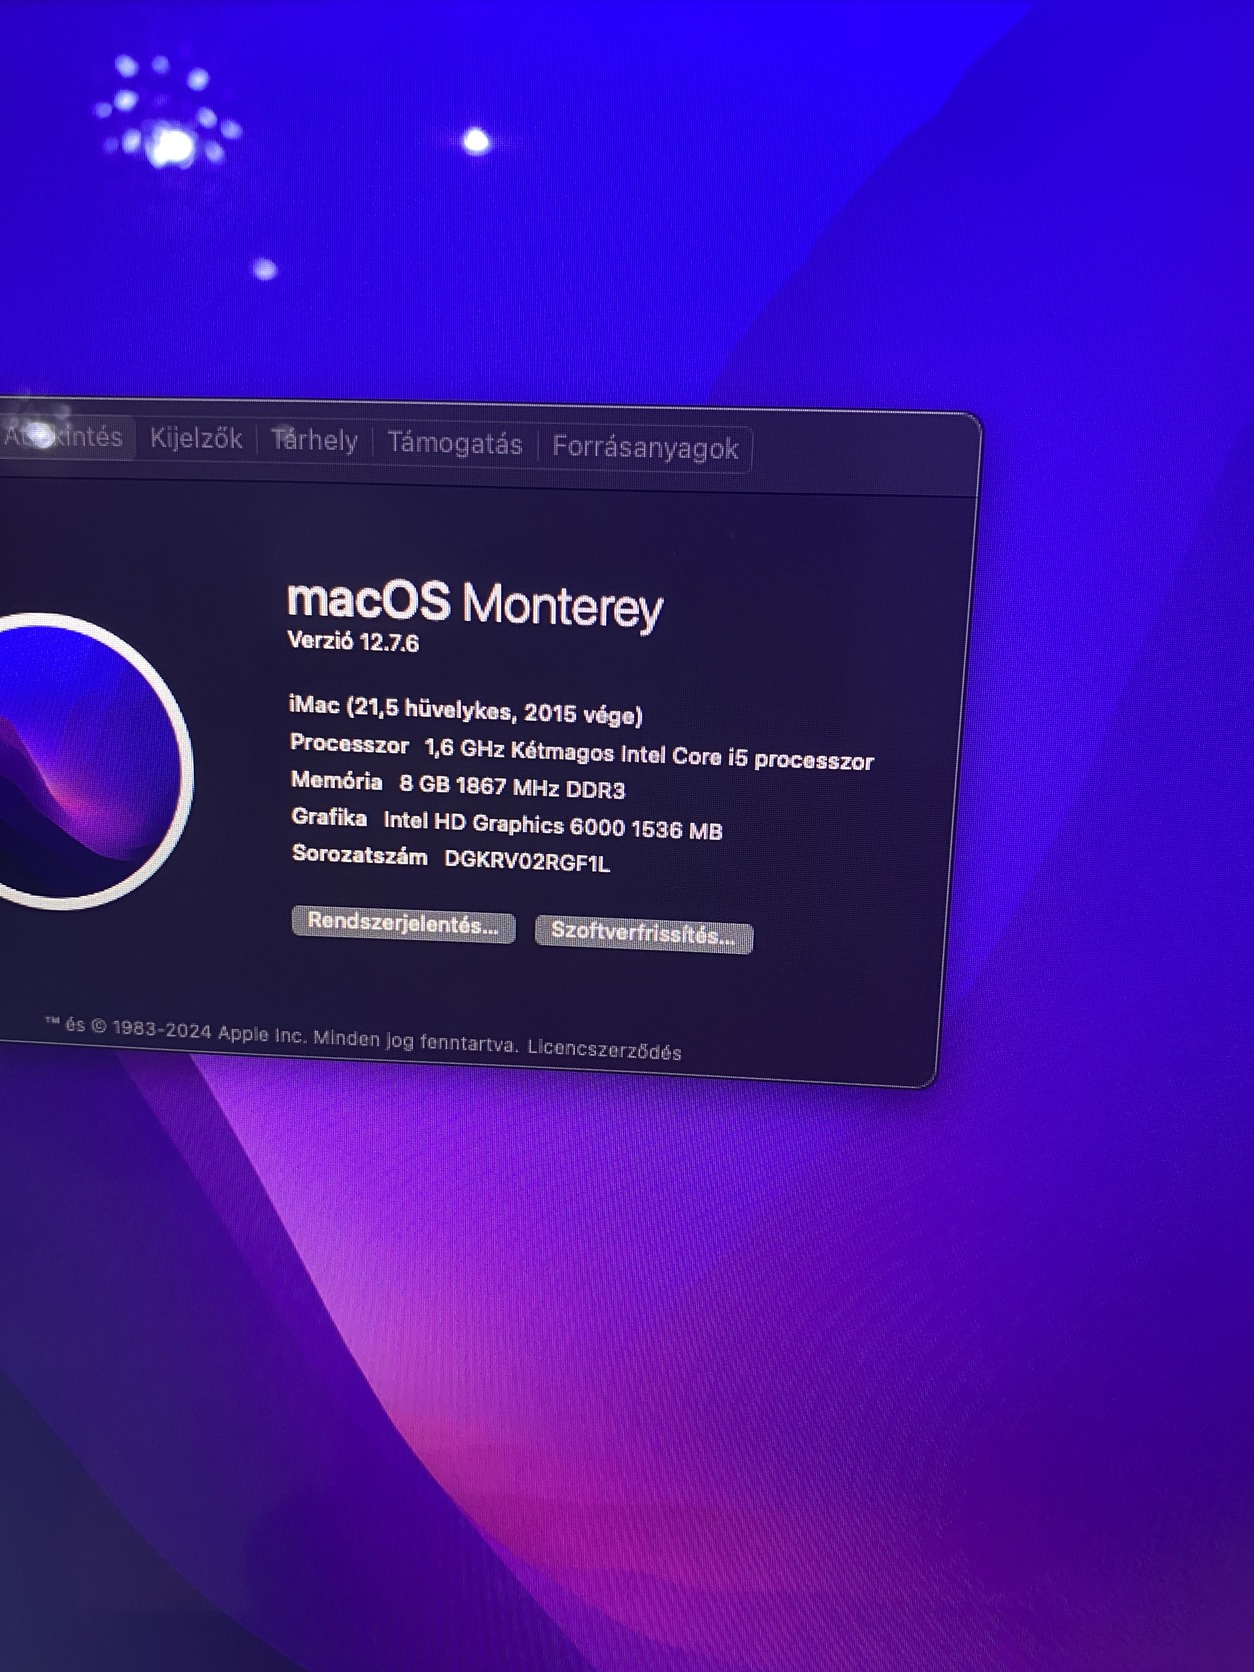The image size is (1254, 1672).
Task: Click the Verzió 12.7.6 text
Action: 353,641
